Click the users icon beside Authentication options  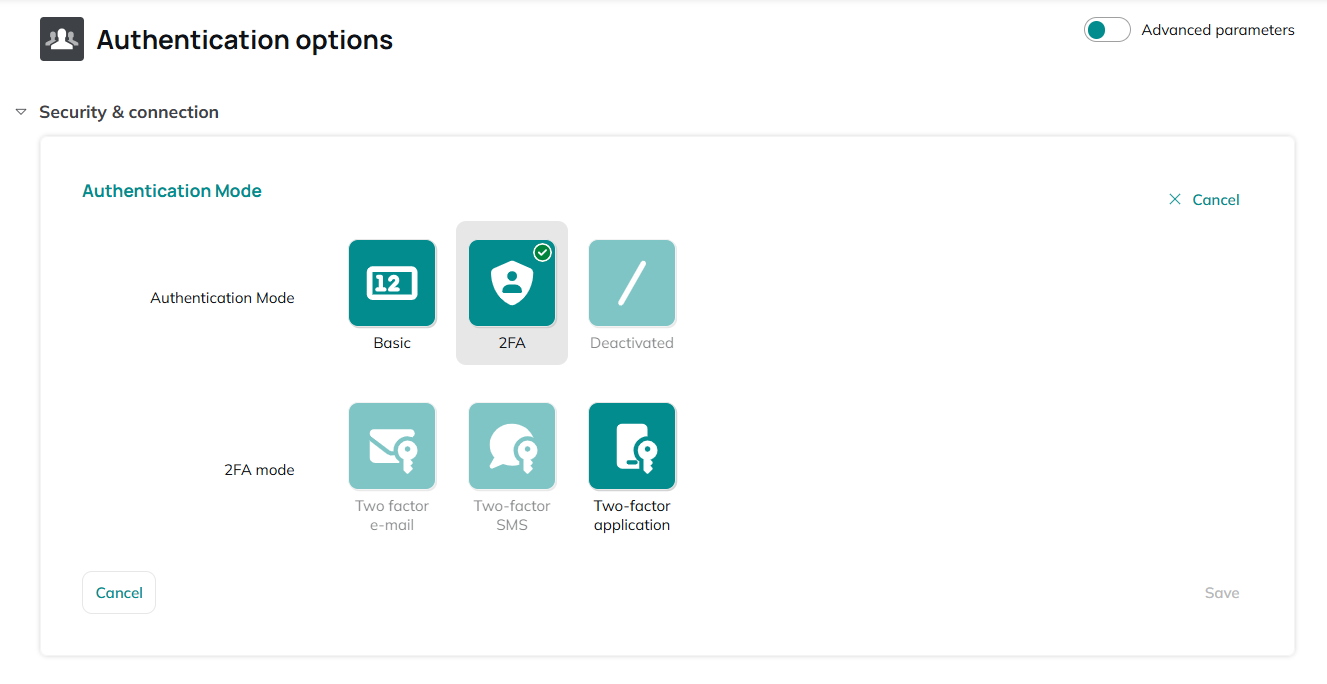[62, 39]
